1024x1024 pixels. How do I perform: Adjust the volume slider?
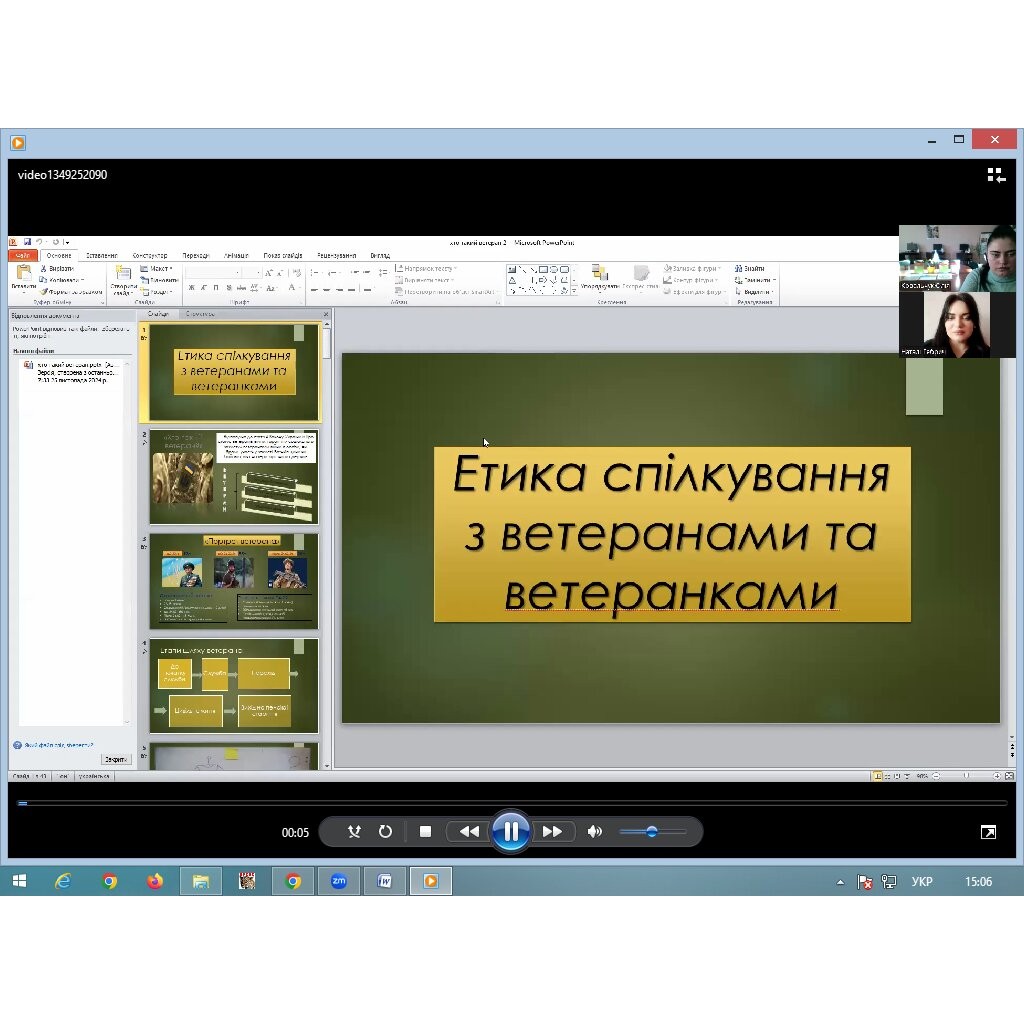tap(652, 832)
